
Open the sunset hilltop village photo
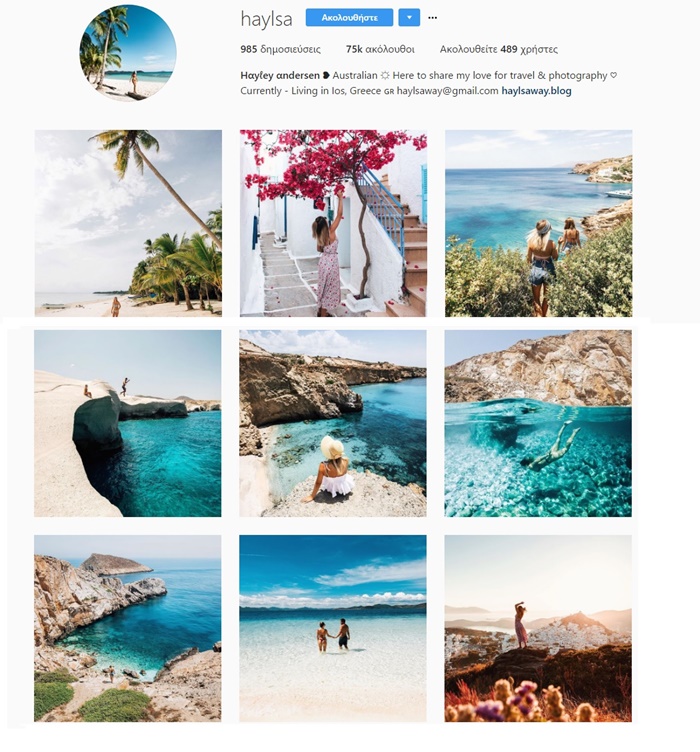538,628
